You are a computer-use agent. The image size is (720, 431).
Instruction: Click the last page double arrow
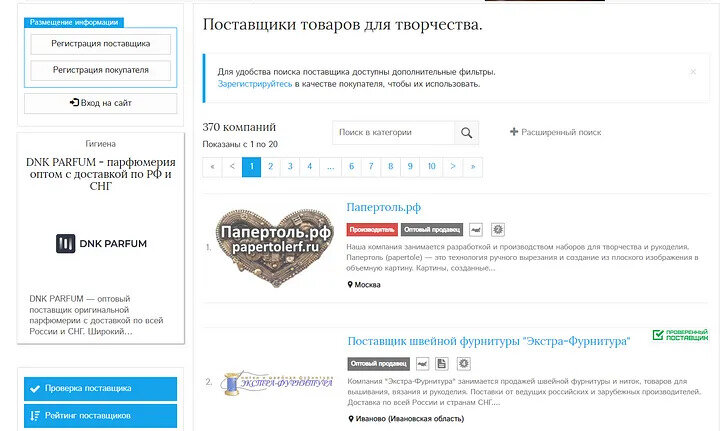tap(472, 167)
